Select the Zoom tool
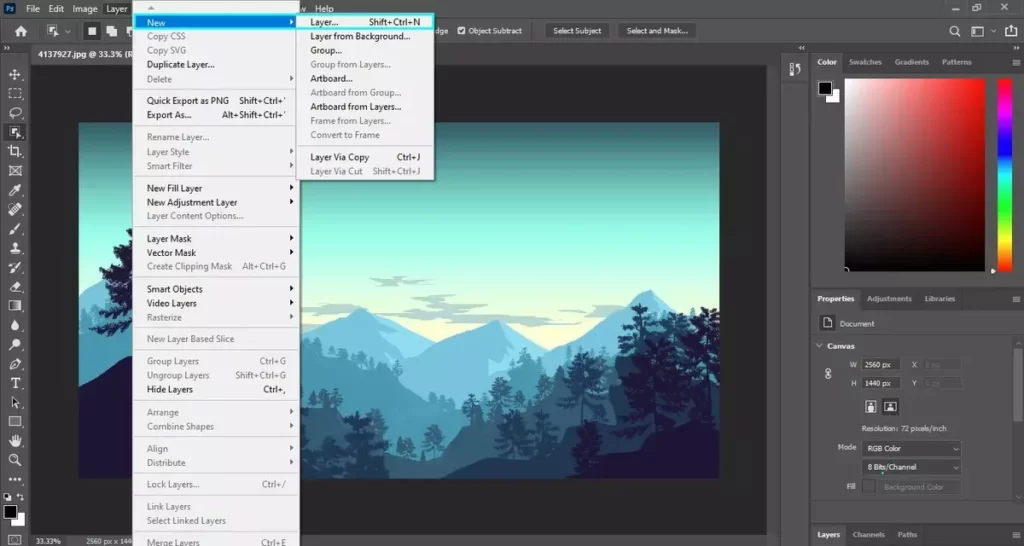 pos(15,460)
